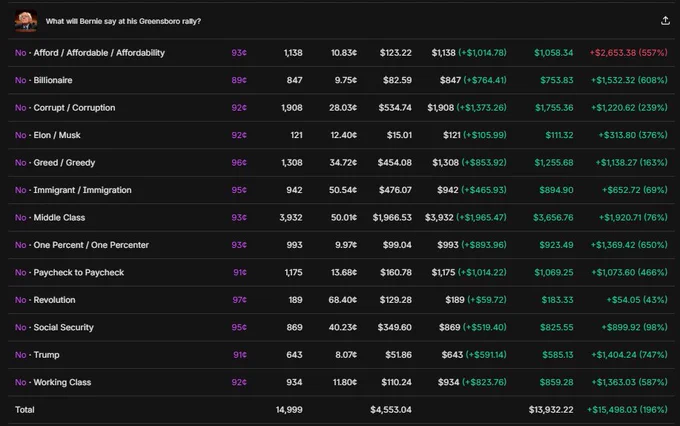The width and height of the screenshot is (680, 426).
Task: Open the Billionaire position row
Action: tap(341, 80)
